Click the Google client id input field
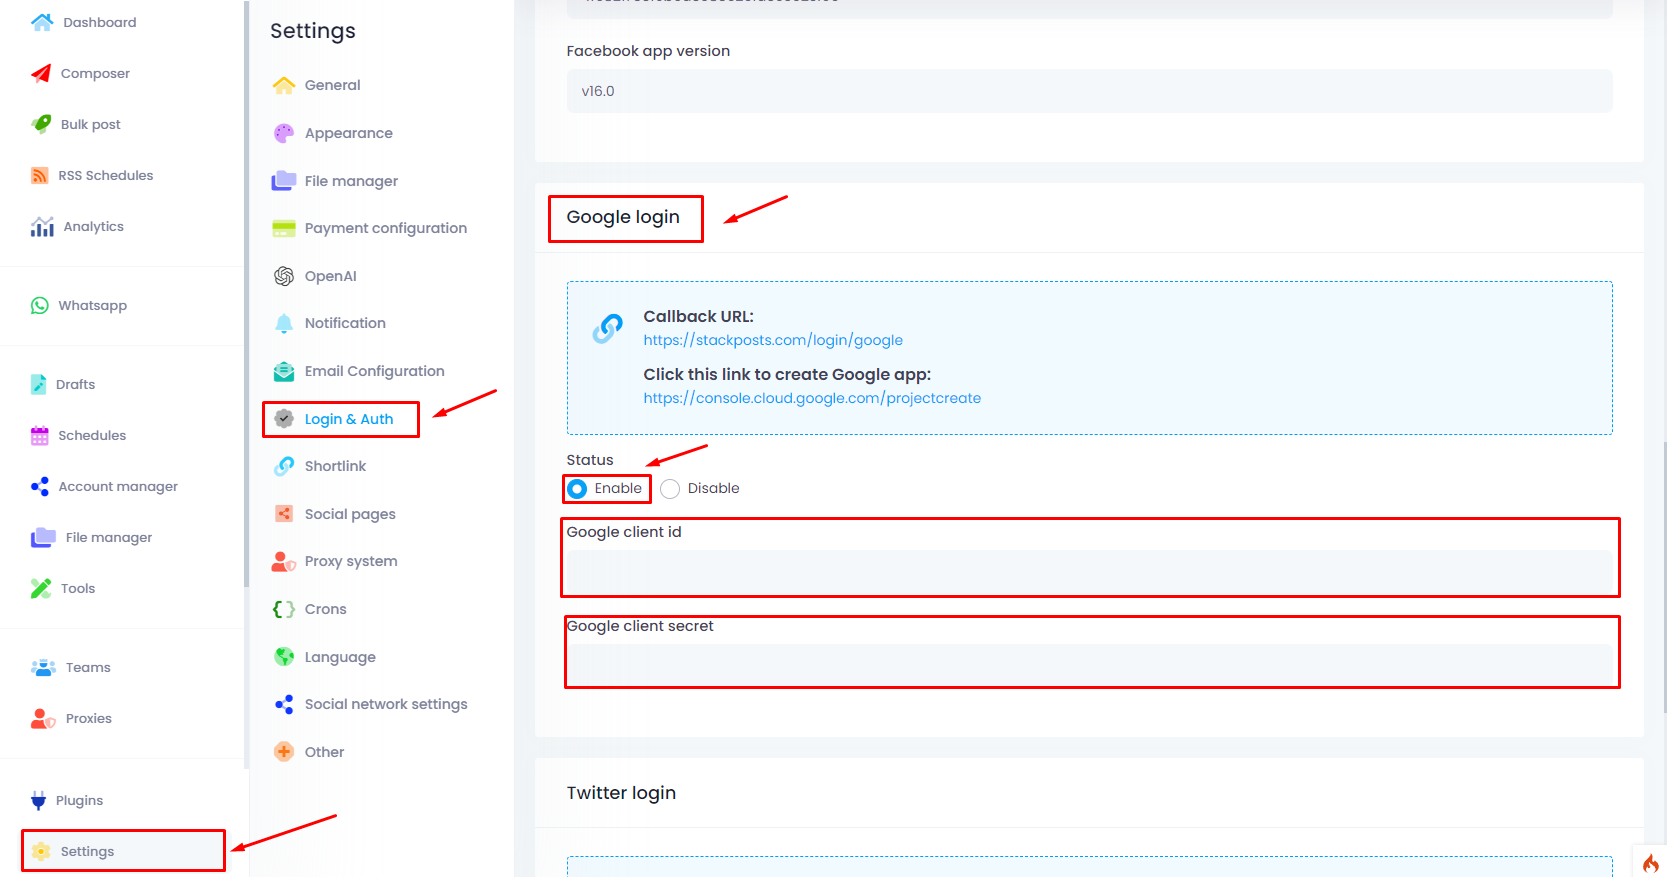 [1089, 572]
